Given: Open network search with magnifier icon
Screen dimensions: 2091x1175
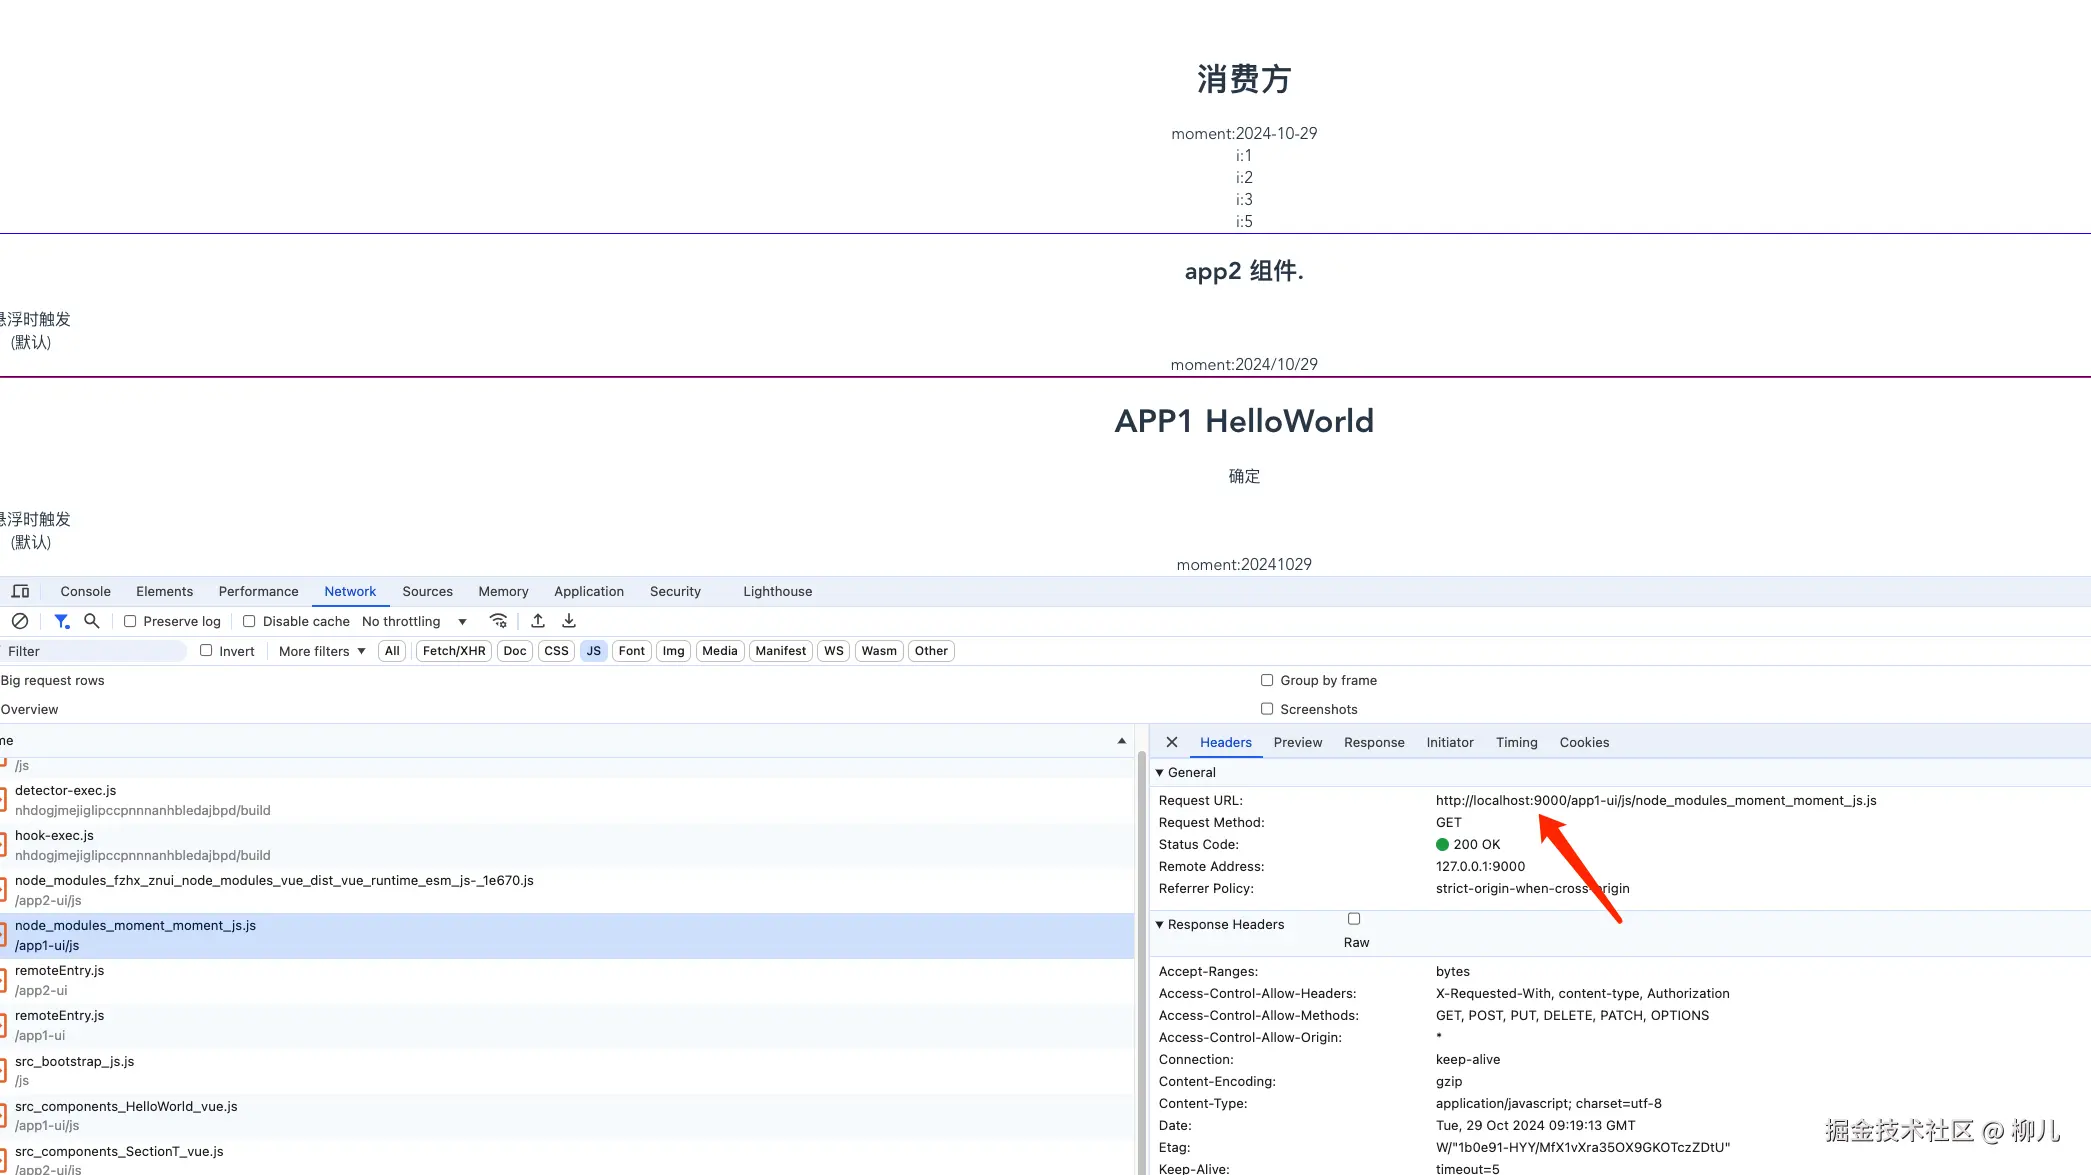Looking at the screenshot, I should (92, 621).
